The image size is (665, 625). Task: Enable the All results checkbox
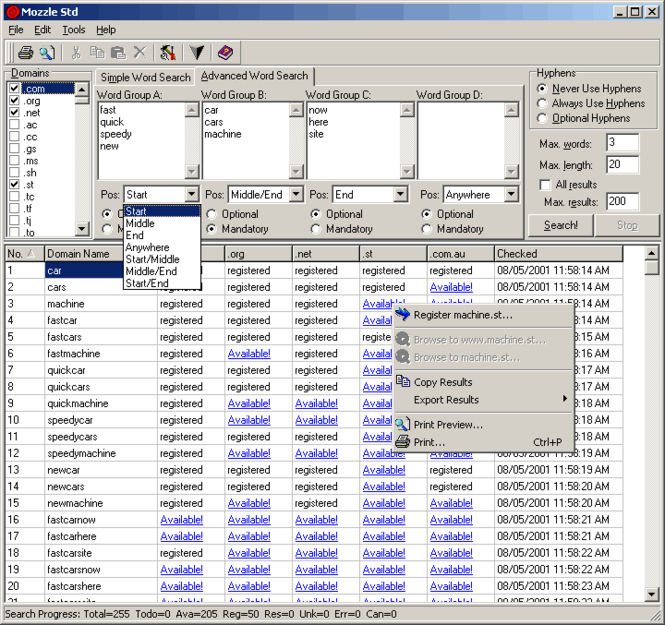pos(545,185)
